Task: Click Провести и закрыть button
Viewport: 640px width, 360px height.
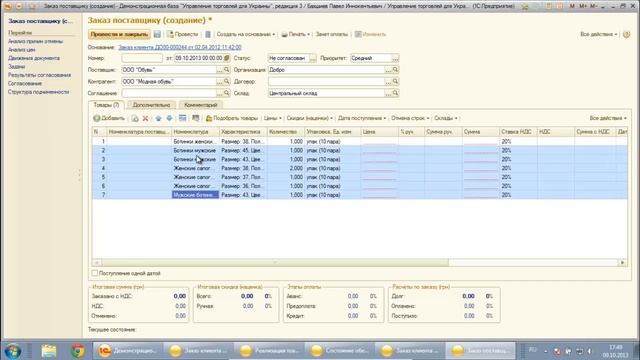Action: [x=119, y=34]
